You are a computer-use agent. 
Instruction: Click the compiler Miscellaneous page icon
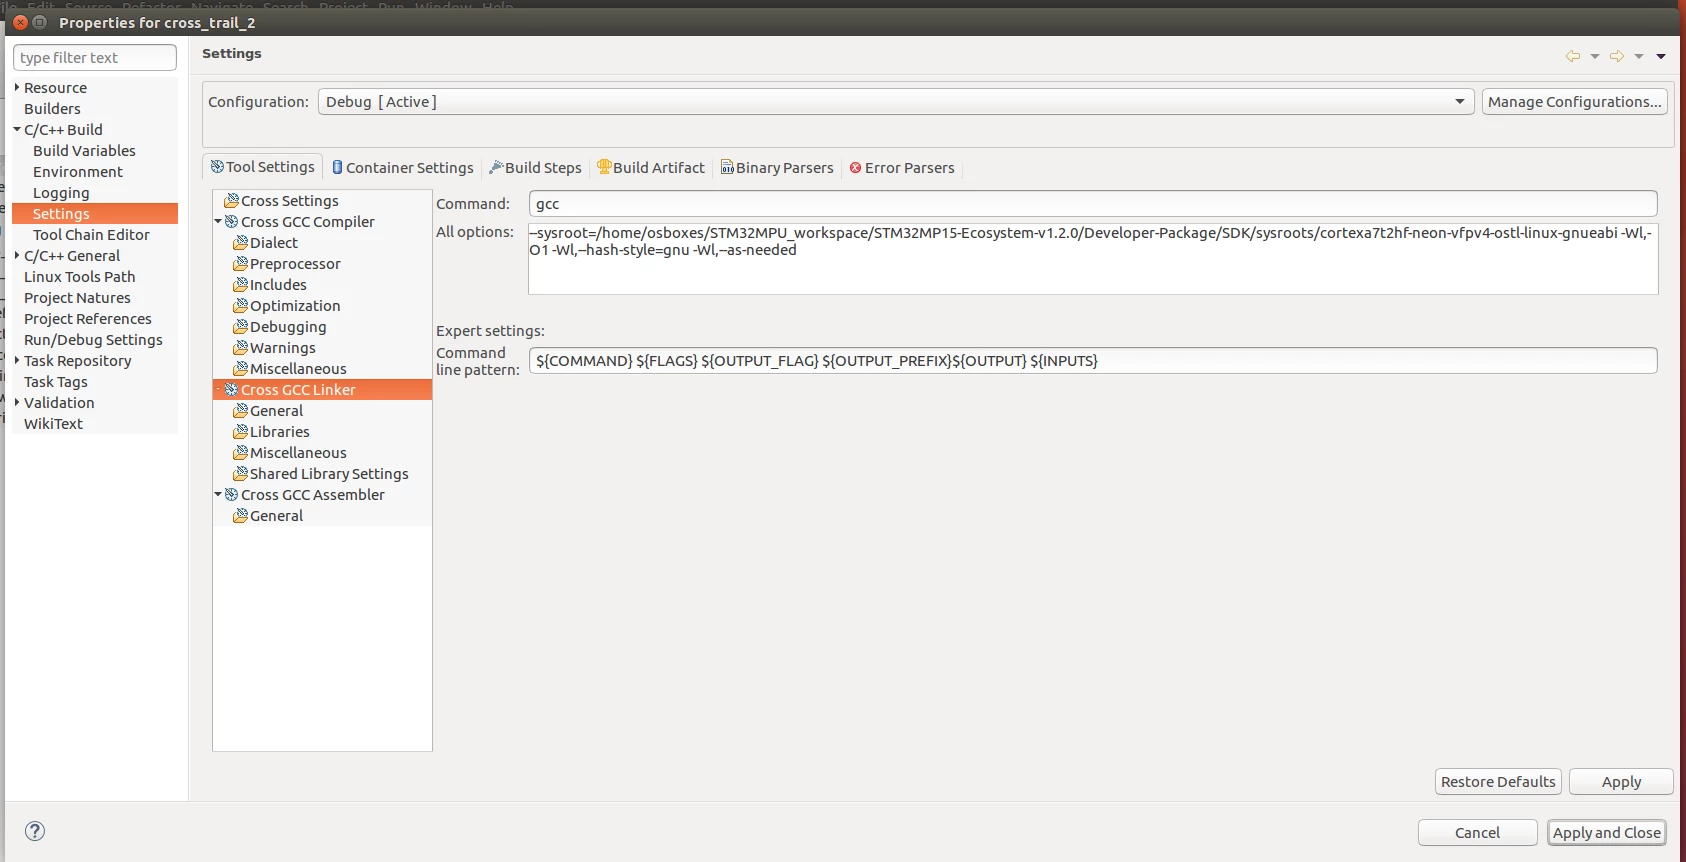pos(240,369)
